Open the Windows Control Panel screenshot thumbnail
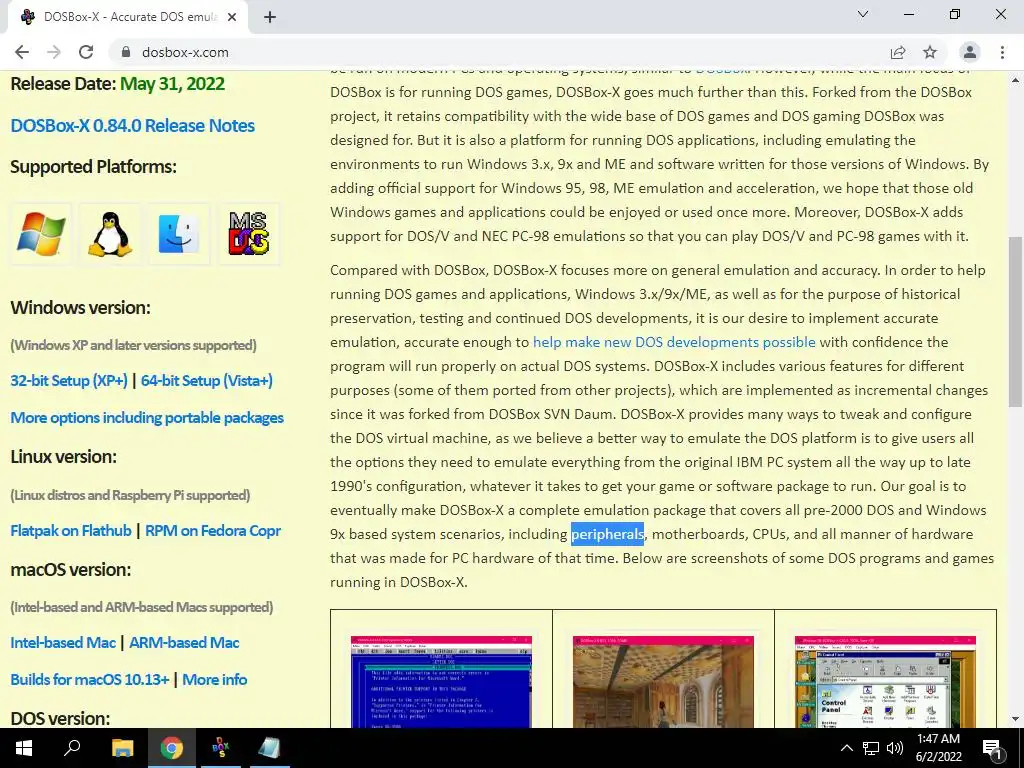 885,682
